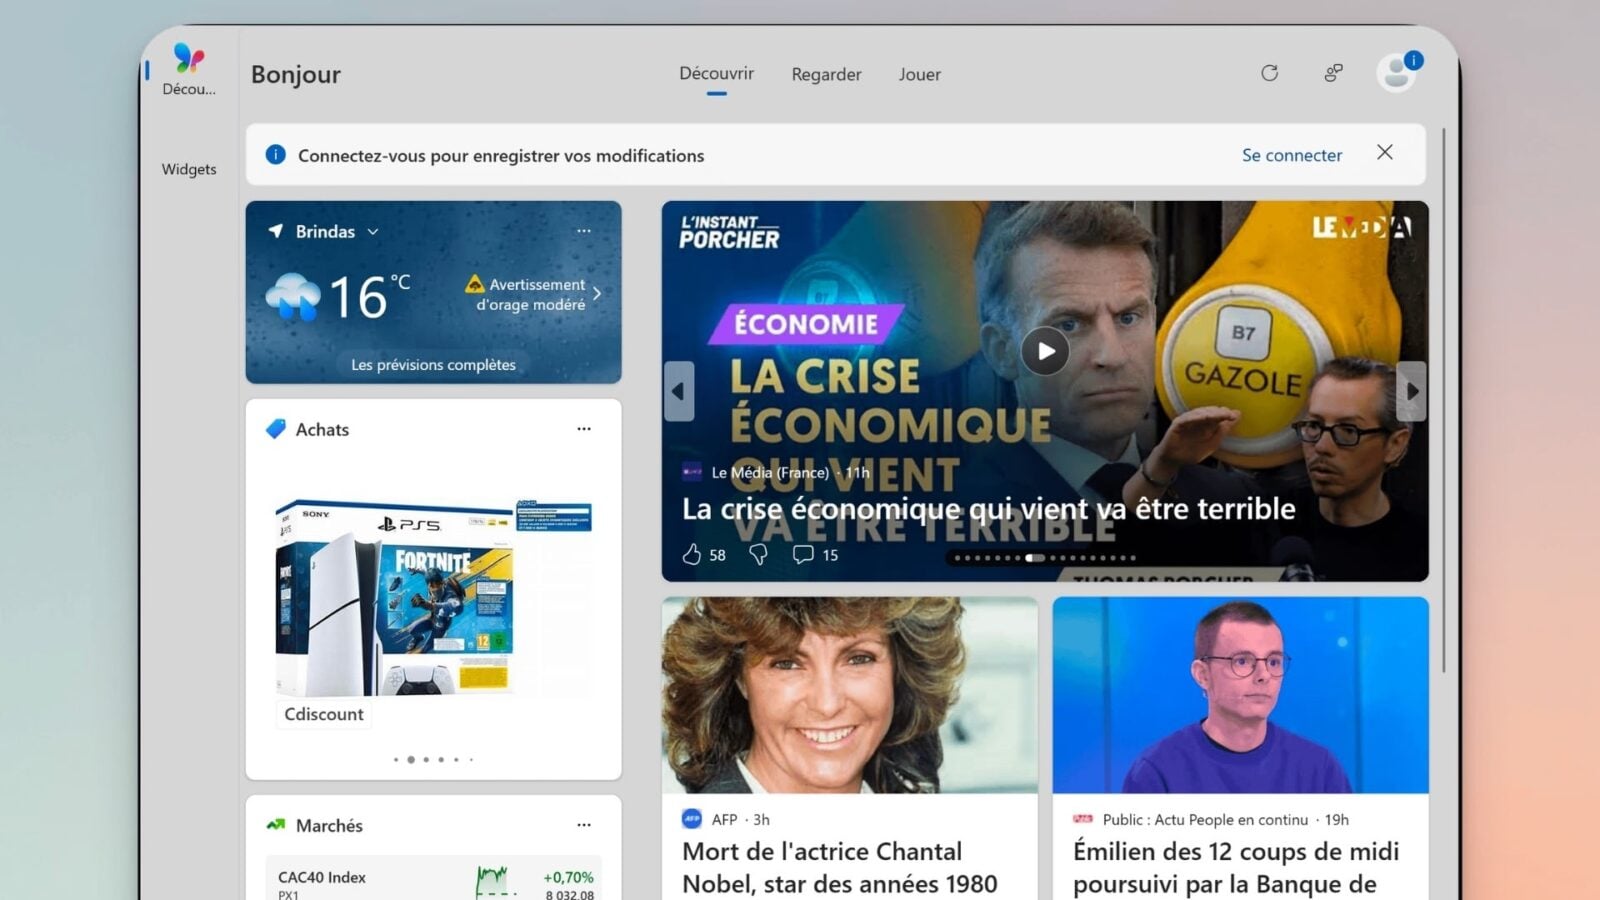Click the Cdiscount label
This screenshot has height=900, width=1600.
point(324,714)
